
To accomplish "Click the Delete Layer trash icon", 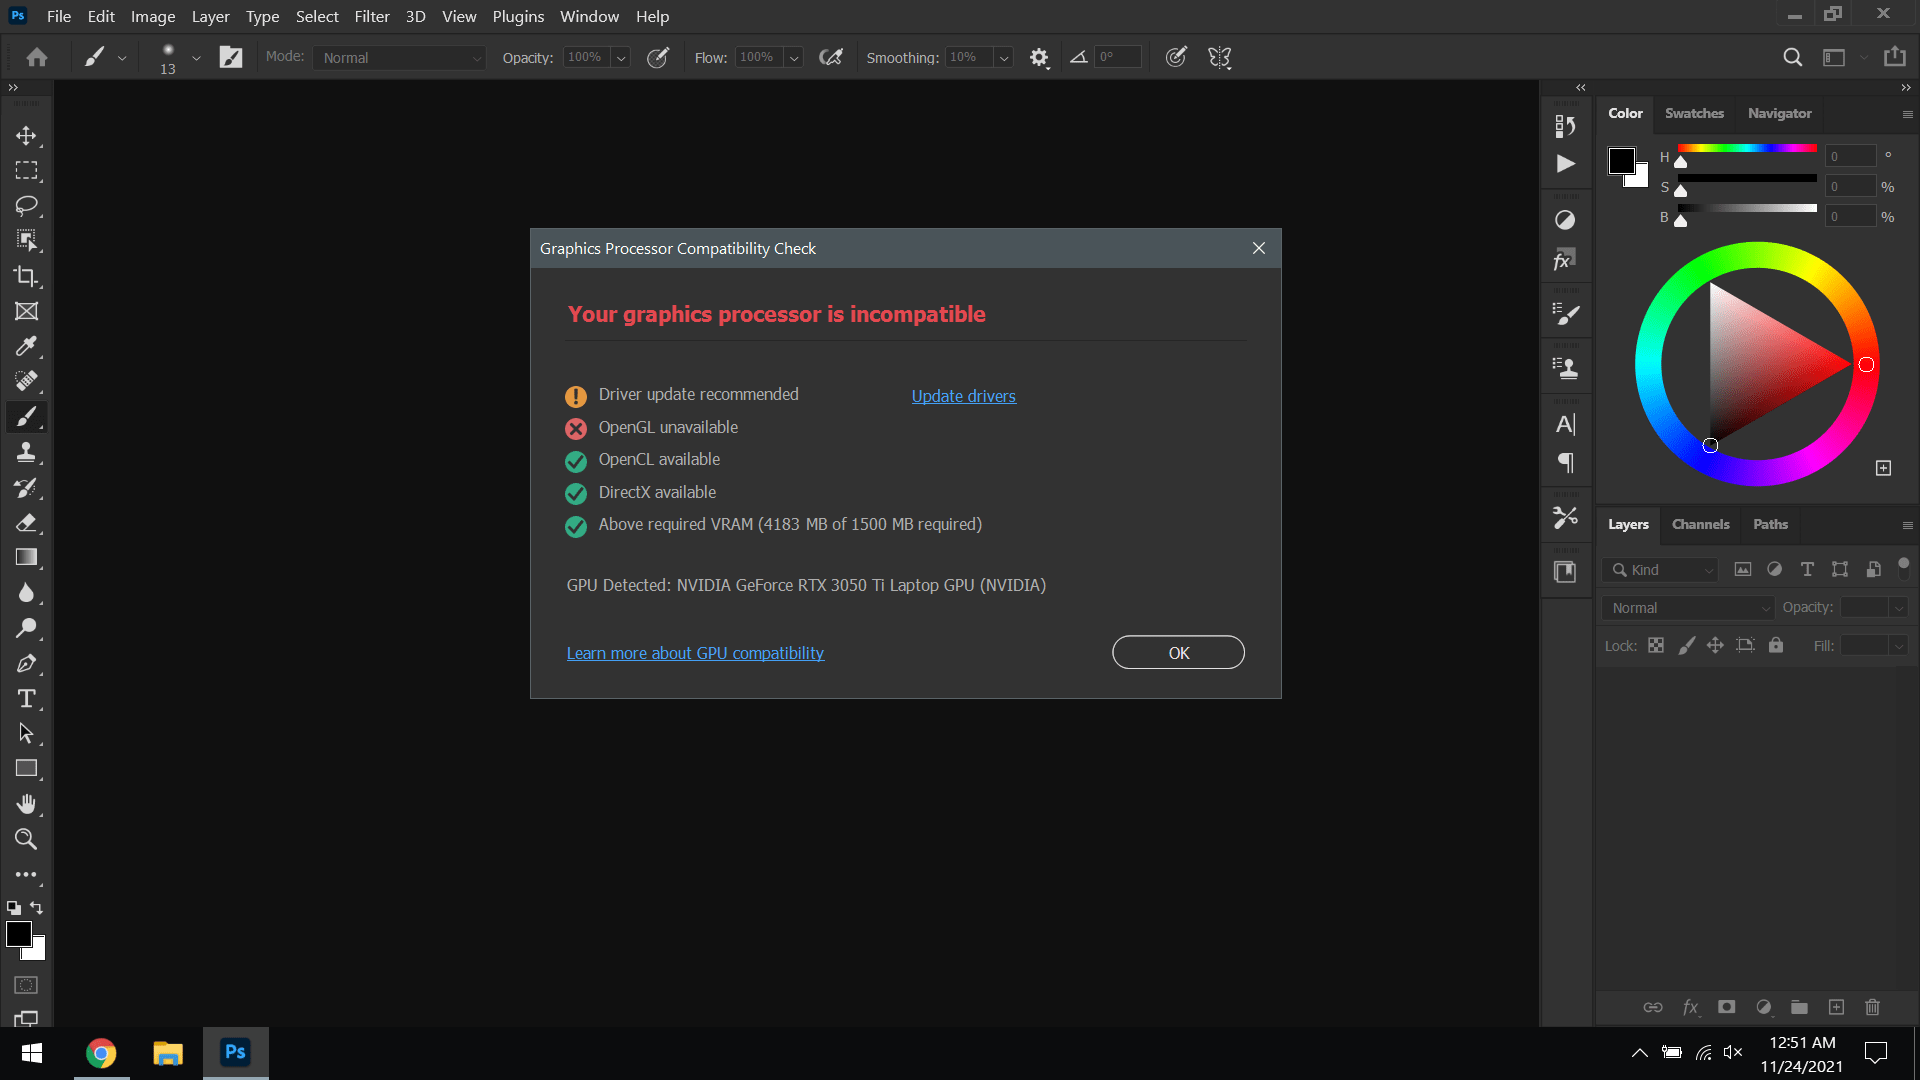I will [x=1872, y=1007].
